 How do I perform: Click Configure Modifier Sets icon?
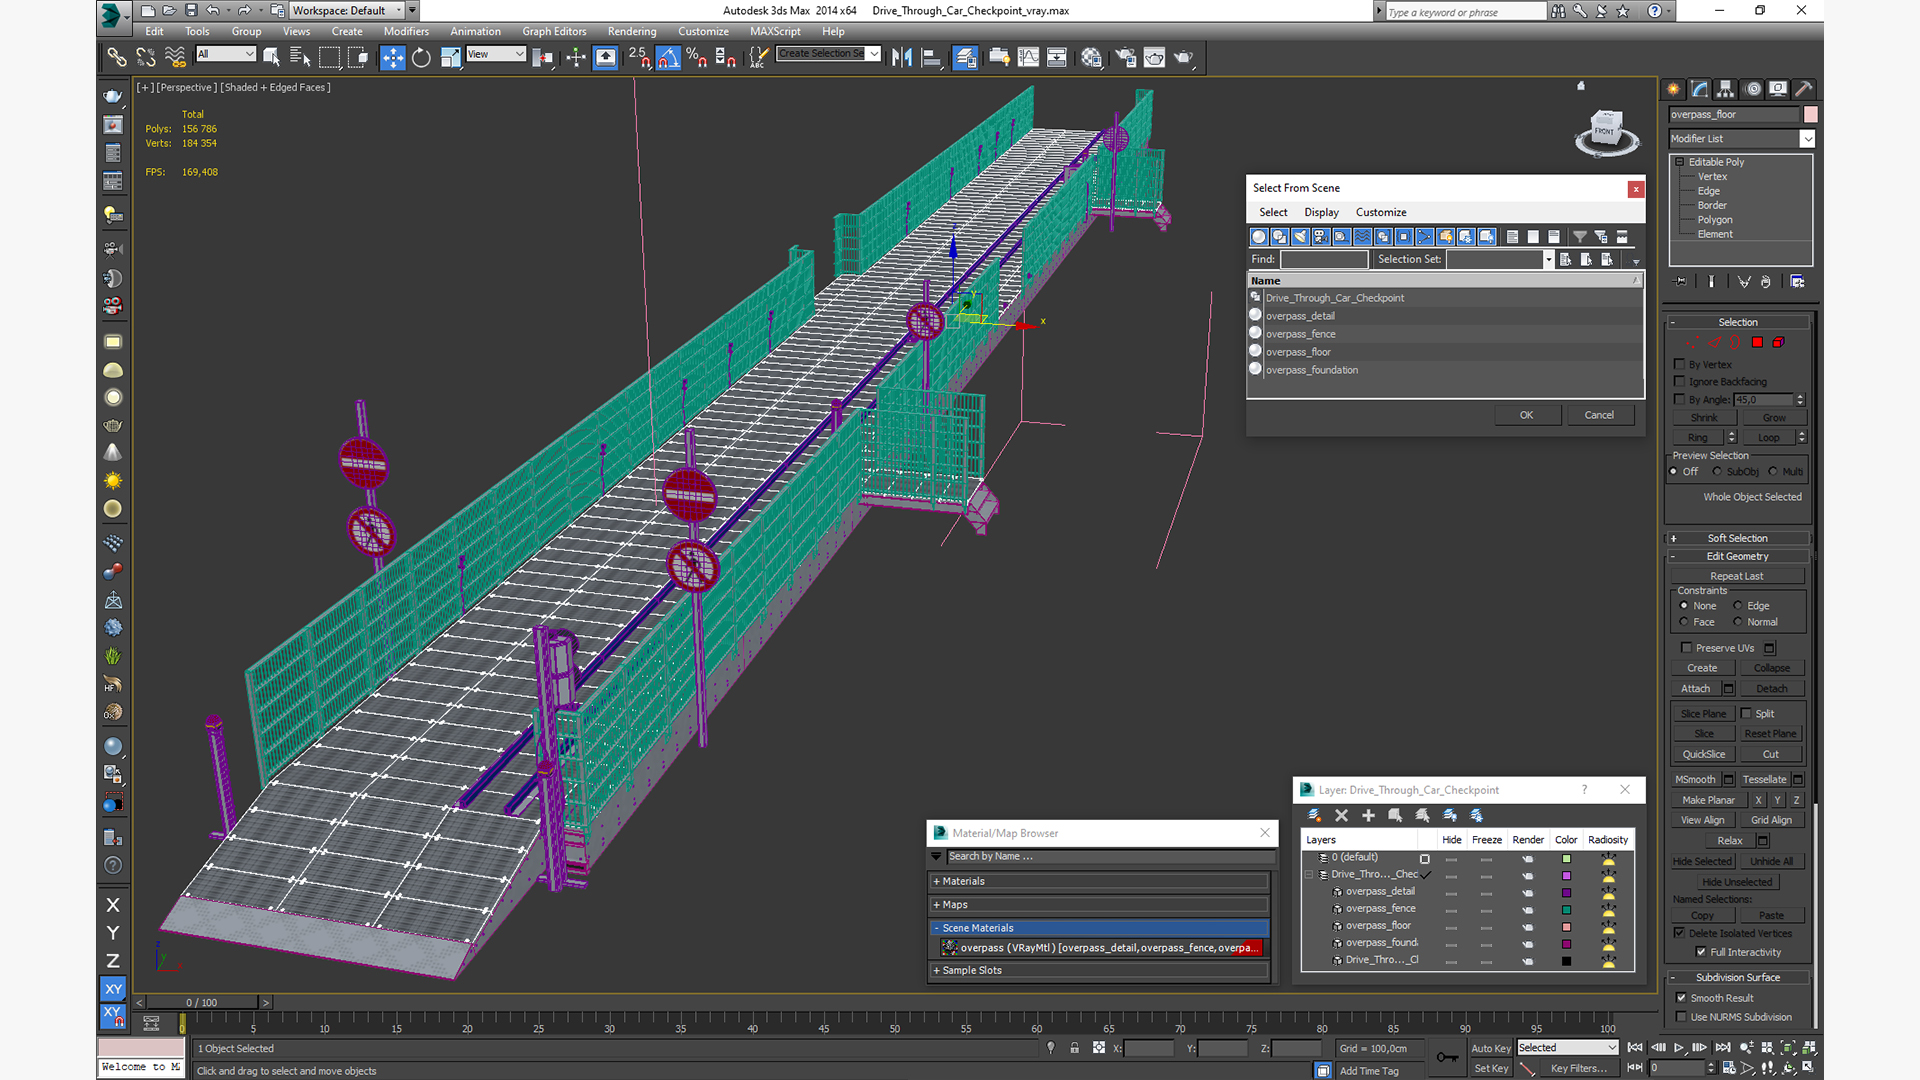click(1797, 282)
